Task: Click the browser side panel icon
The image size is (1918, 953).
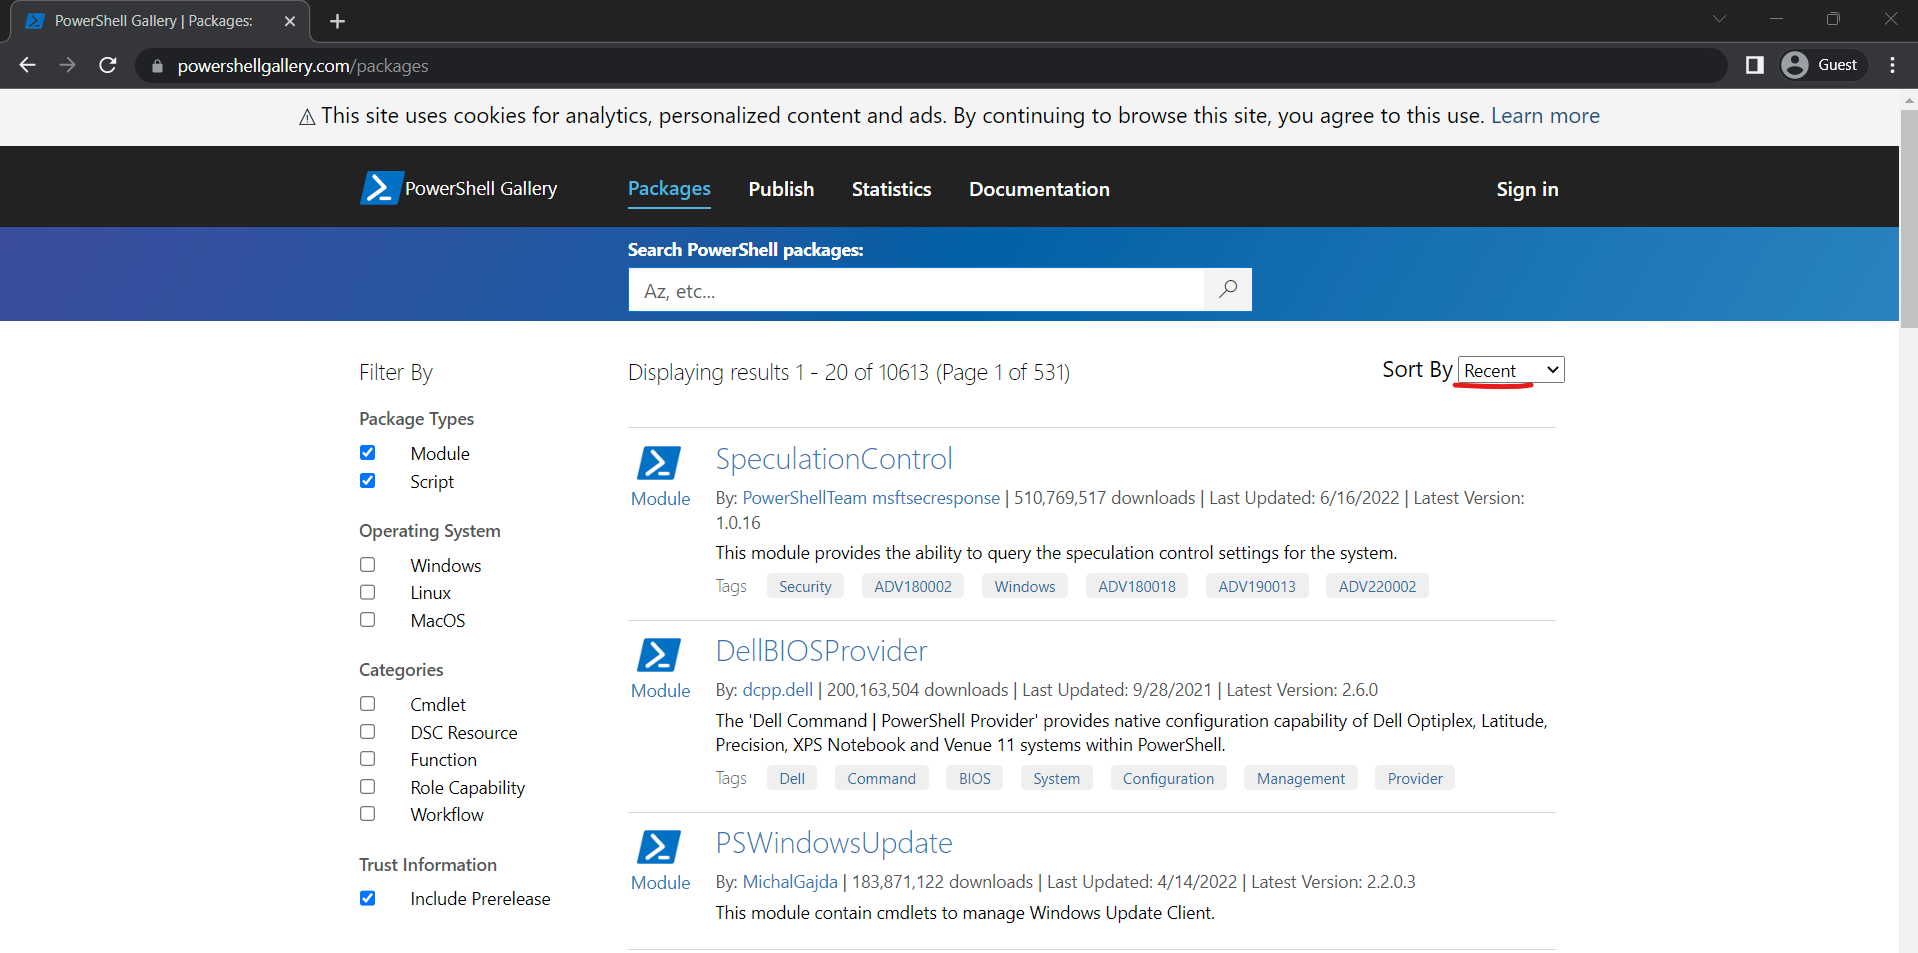Action: [x=1753, y=64]
